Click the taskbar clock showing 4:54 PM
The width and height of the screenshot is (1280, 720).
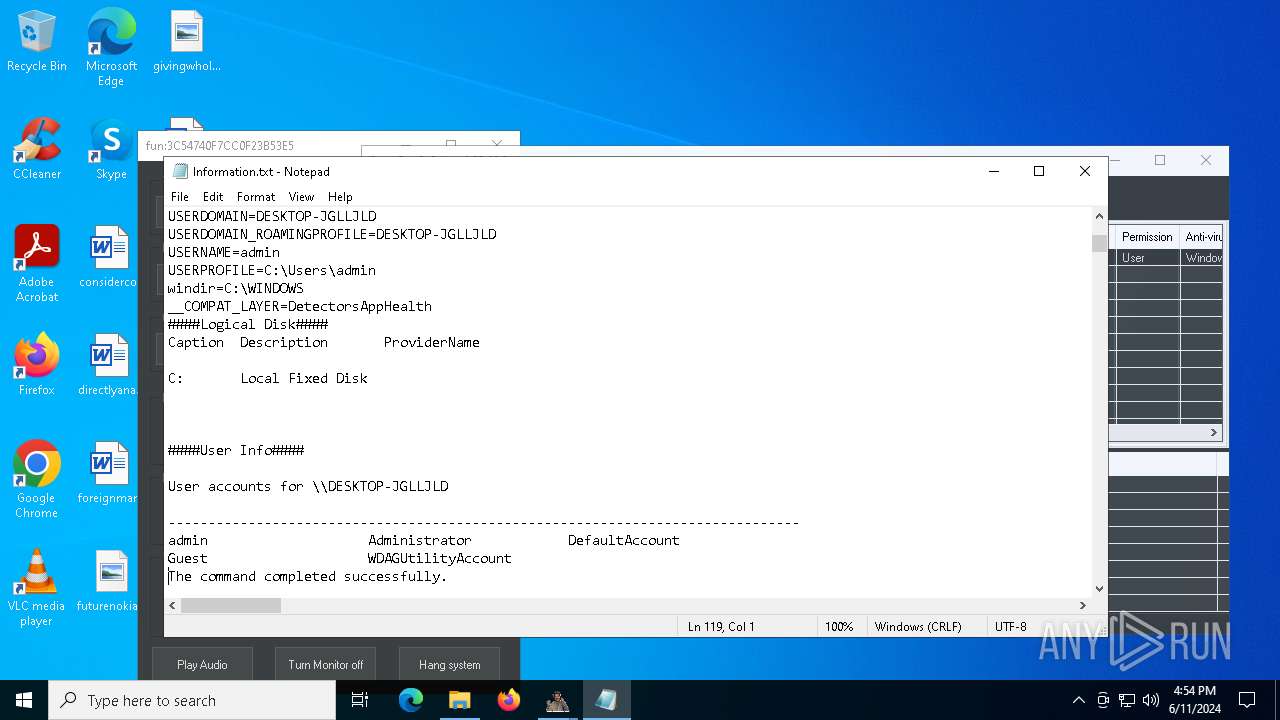(1194, 700)
